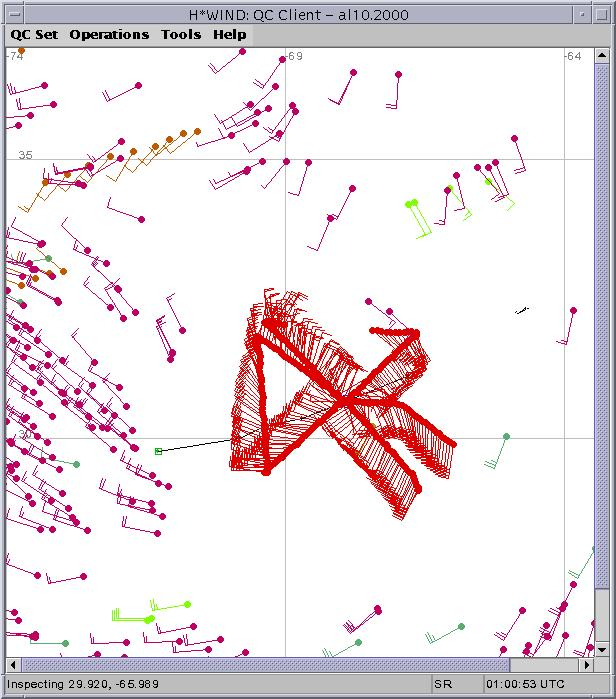Open the Tools menu

pyautogui.click(x=181, y=34)
